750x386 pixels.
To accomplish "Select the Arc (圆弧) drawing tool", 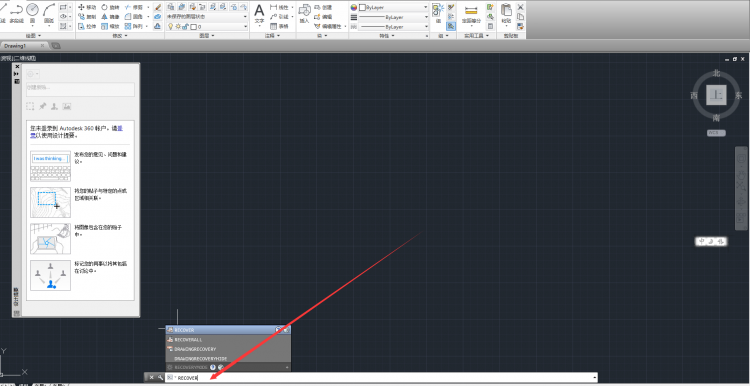I will click(x=49, y=12).
